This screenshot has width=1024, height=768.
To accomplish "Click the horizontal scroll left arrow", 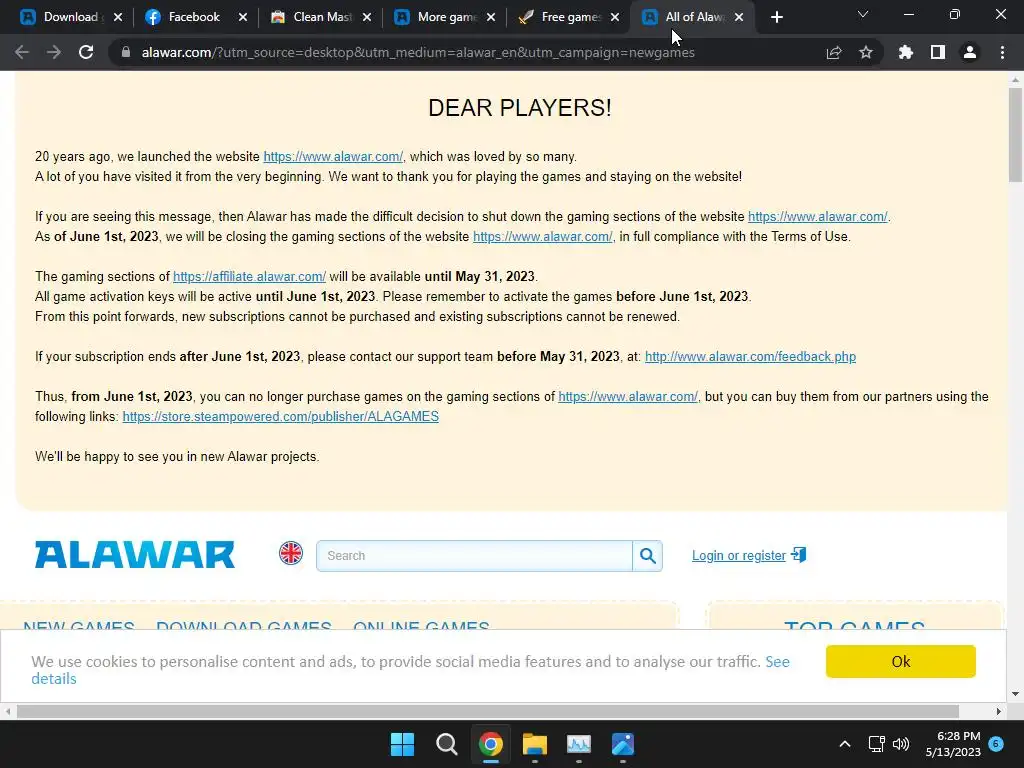I will [x=7, y=711].
